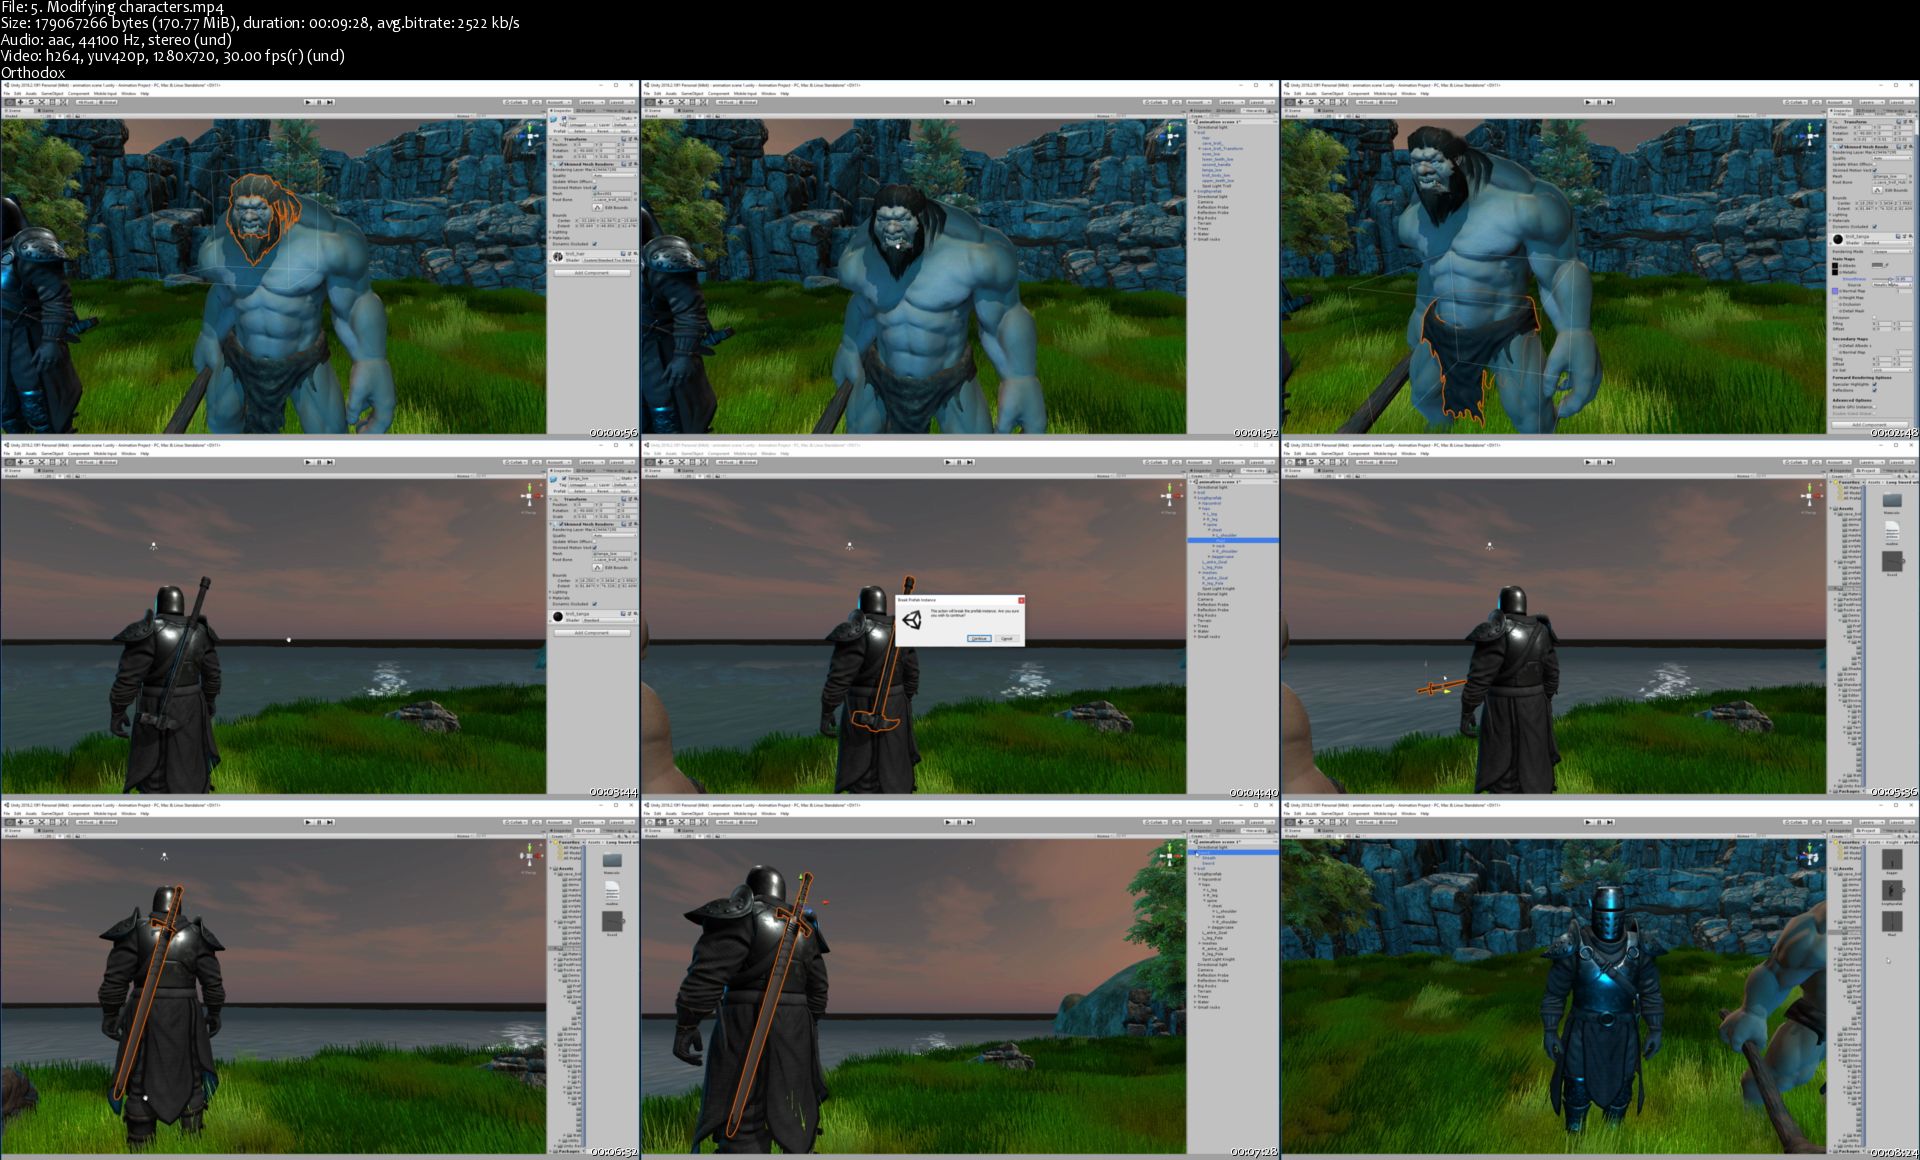
Task: Select dagger prefab thumbnail in 00:08:24 frame
Action: tap(1891, 860)
